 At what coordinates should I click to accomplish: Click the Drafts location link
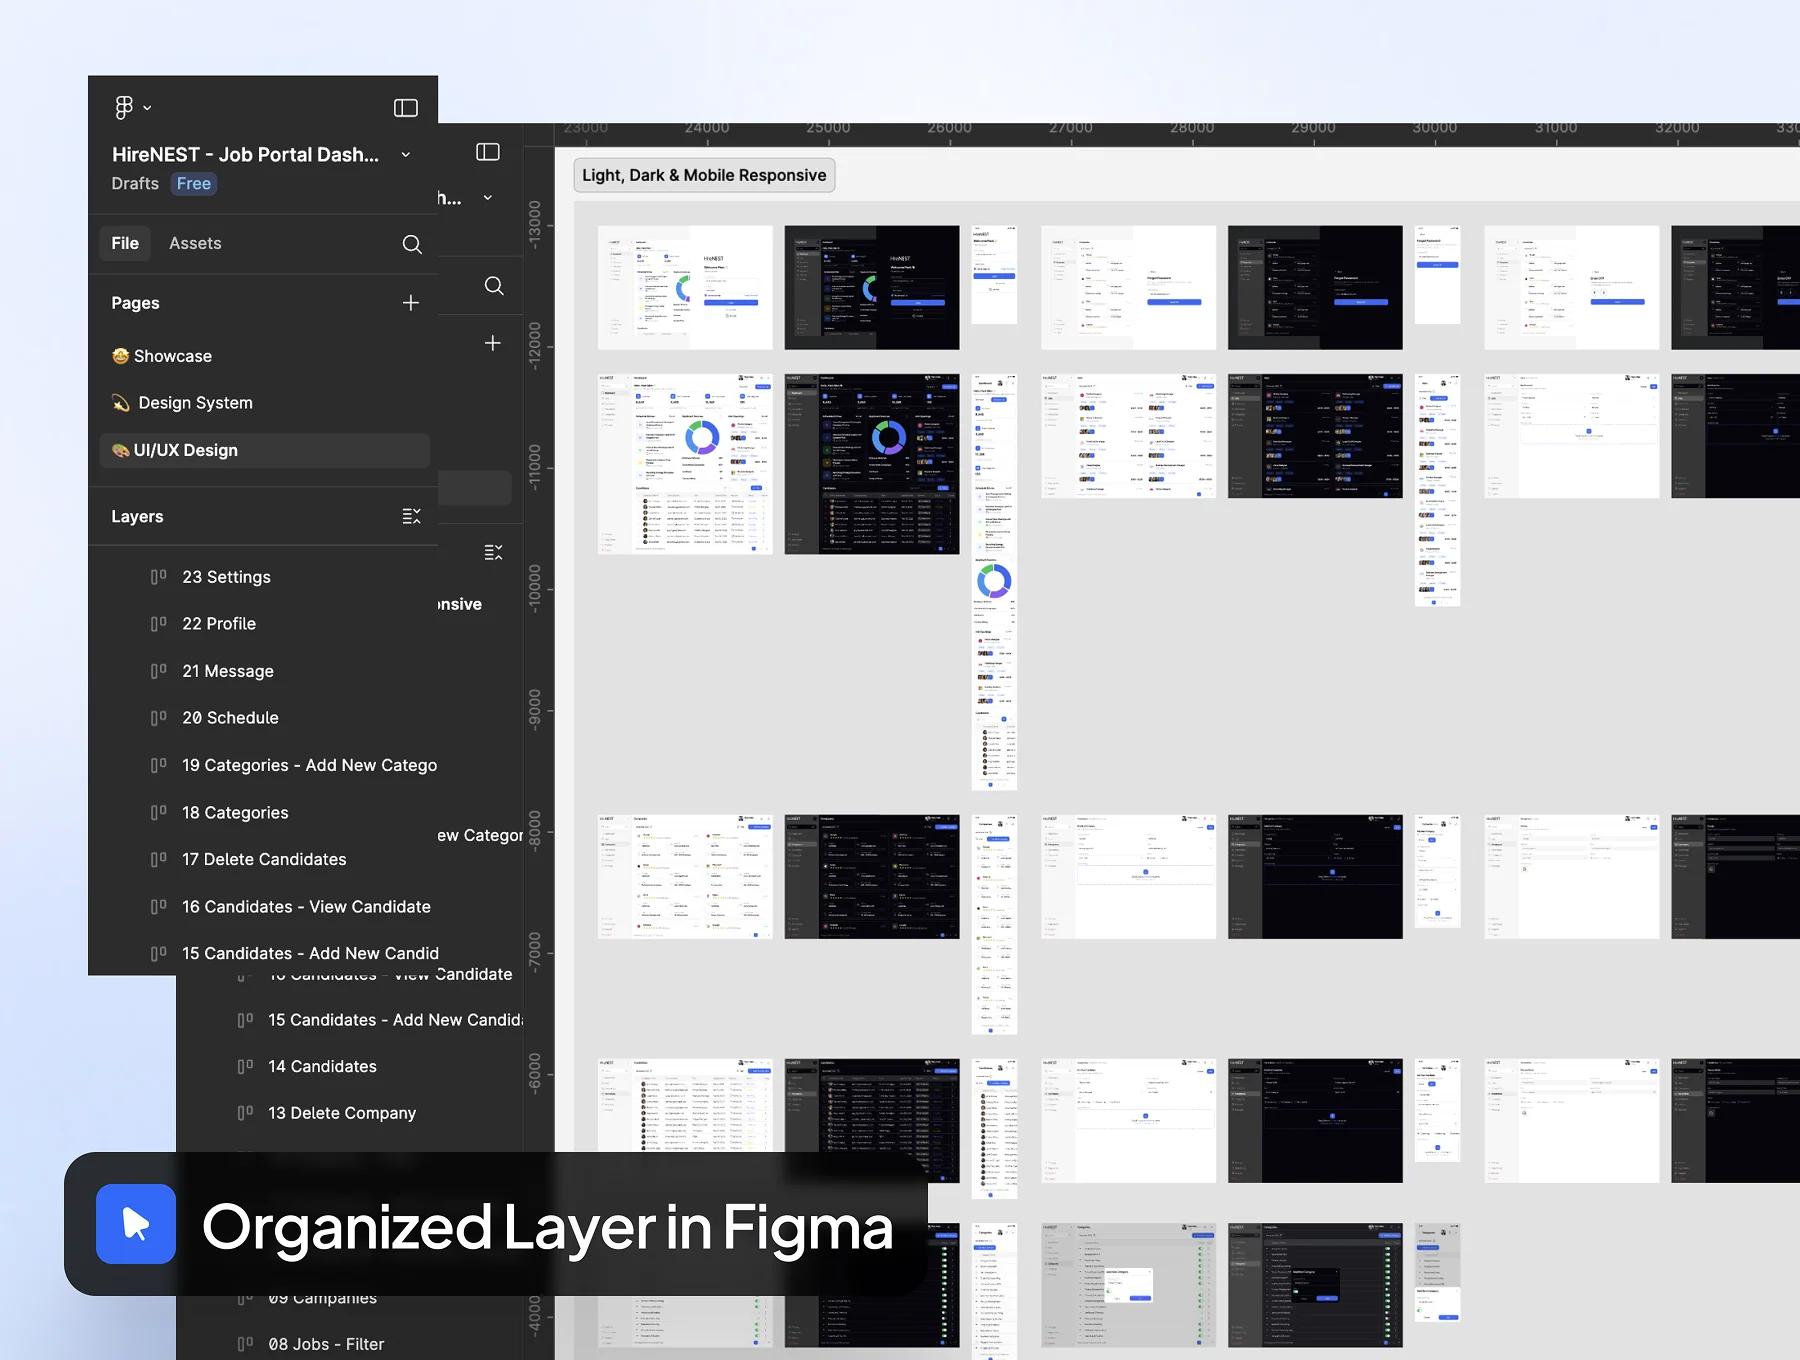tap(135, 184)
